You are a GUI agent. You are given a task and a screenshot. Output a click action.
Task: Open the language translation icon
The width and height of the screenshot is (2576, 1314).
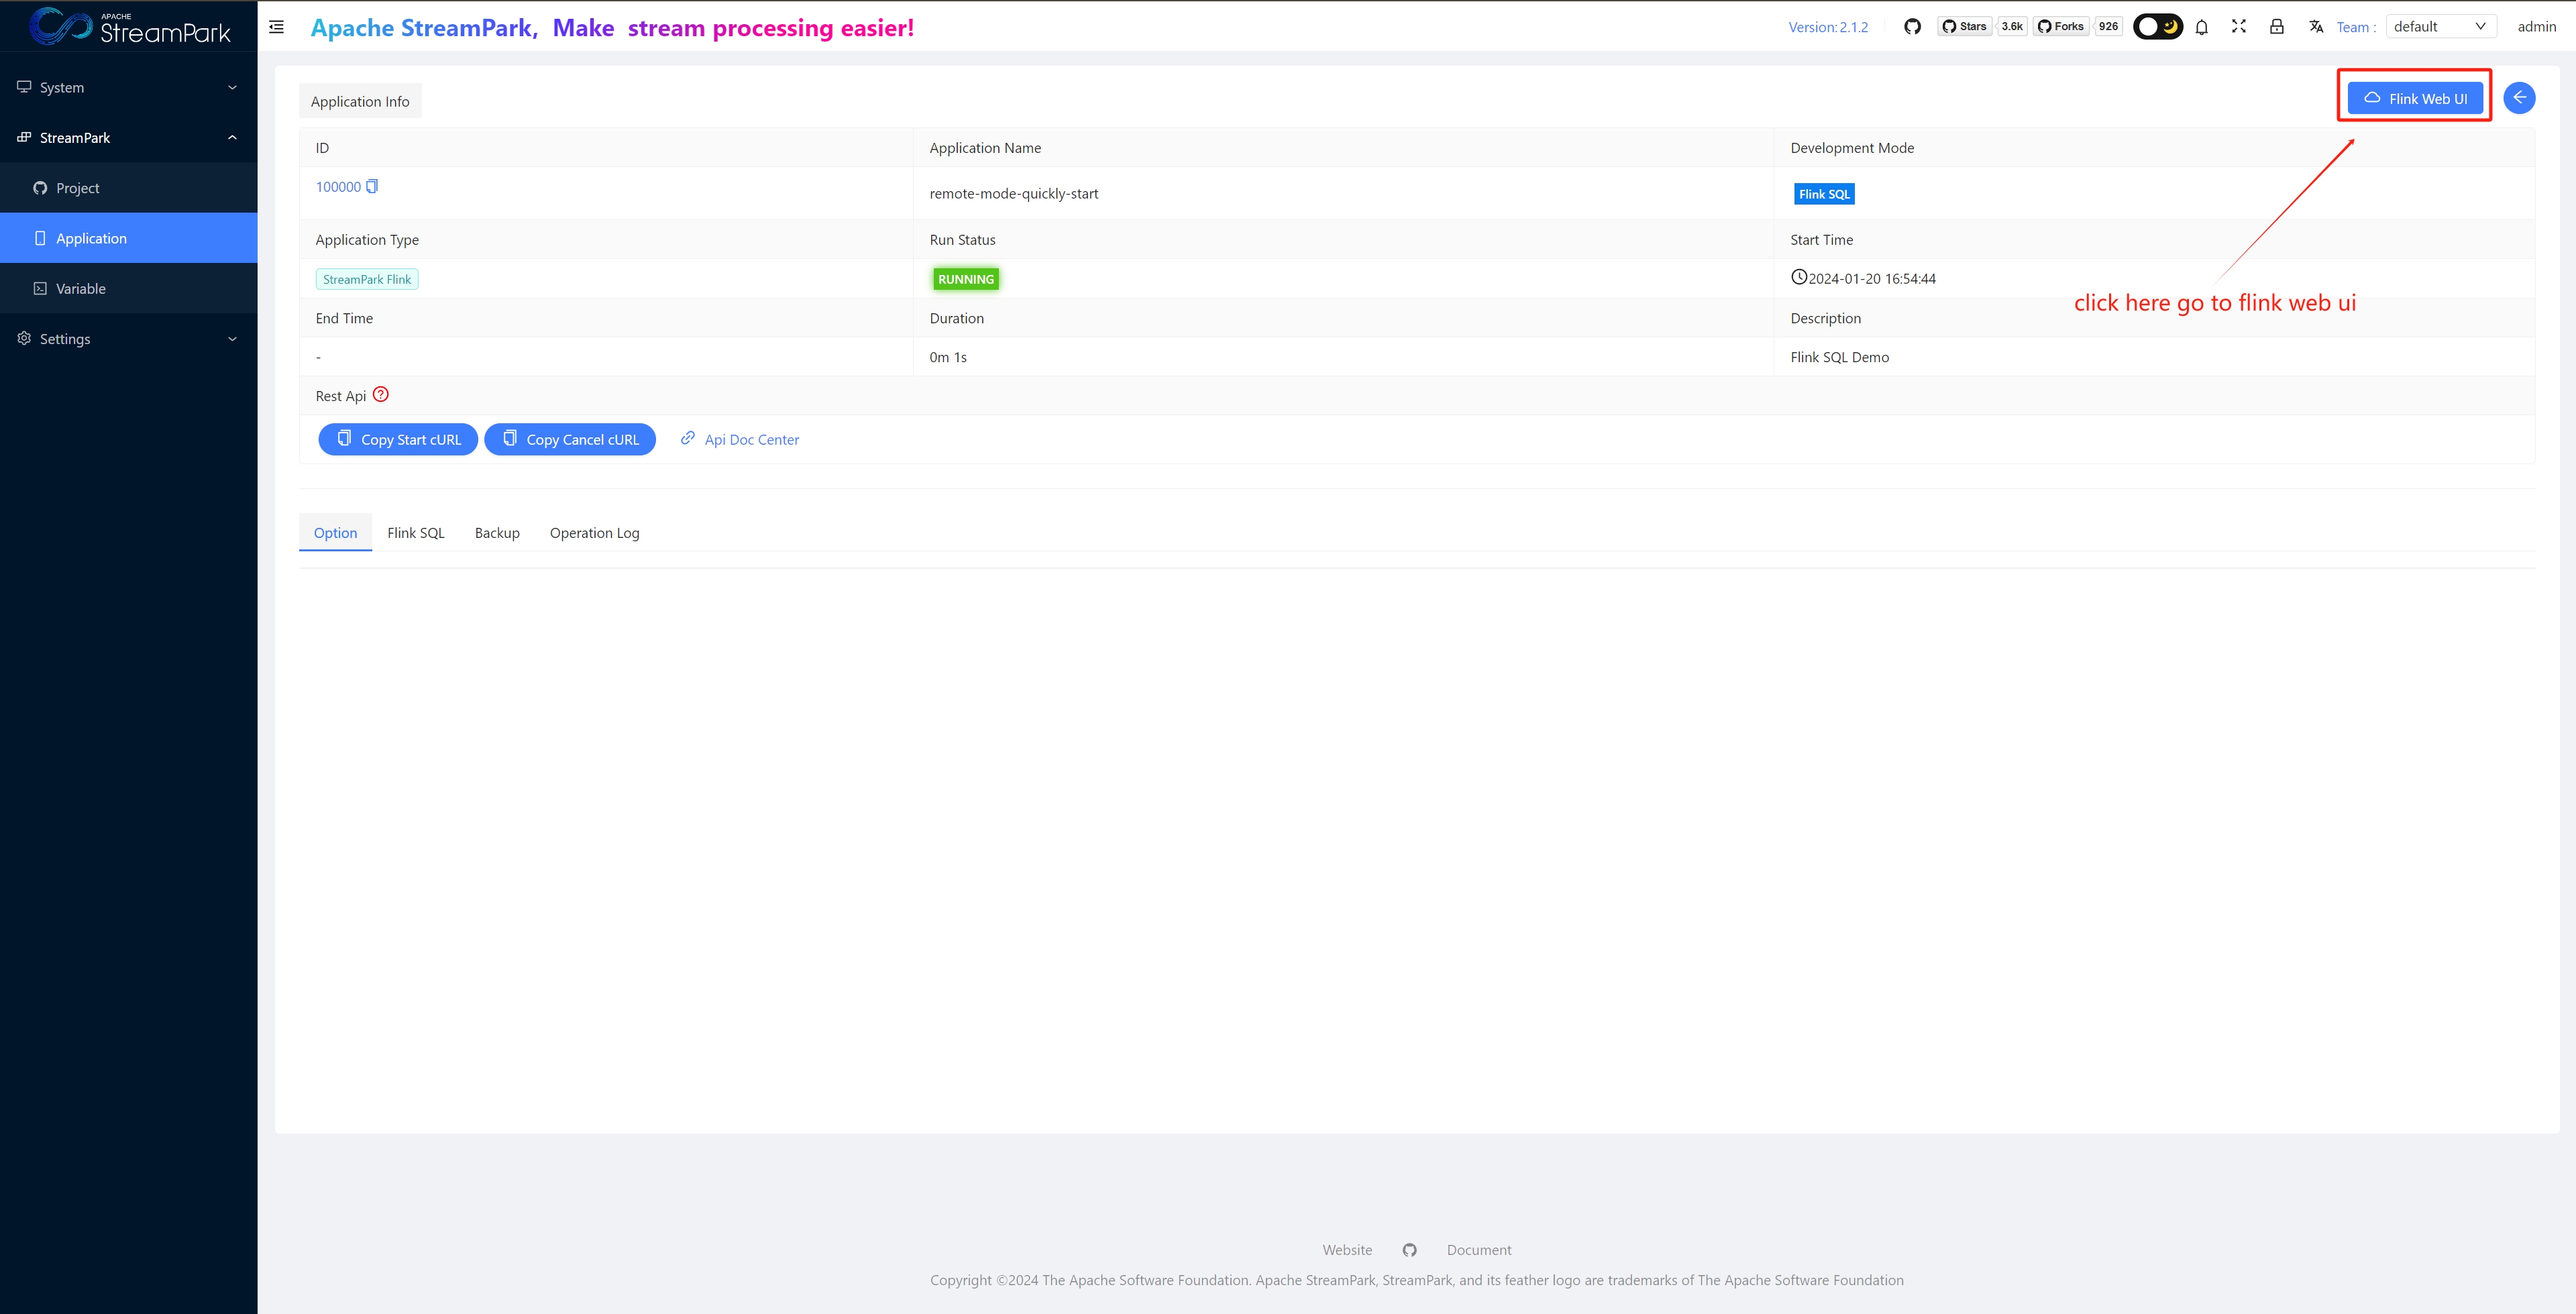pos(2316,27)
